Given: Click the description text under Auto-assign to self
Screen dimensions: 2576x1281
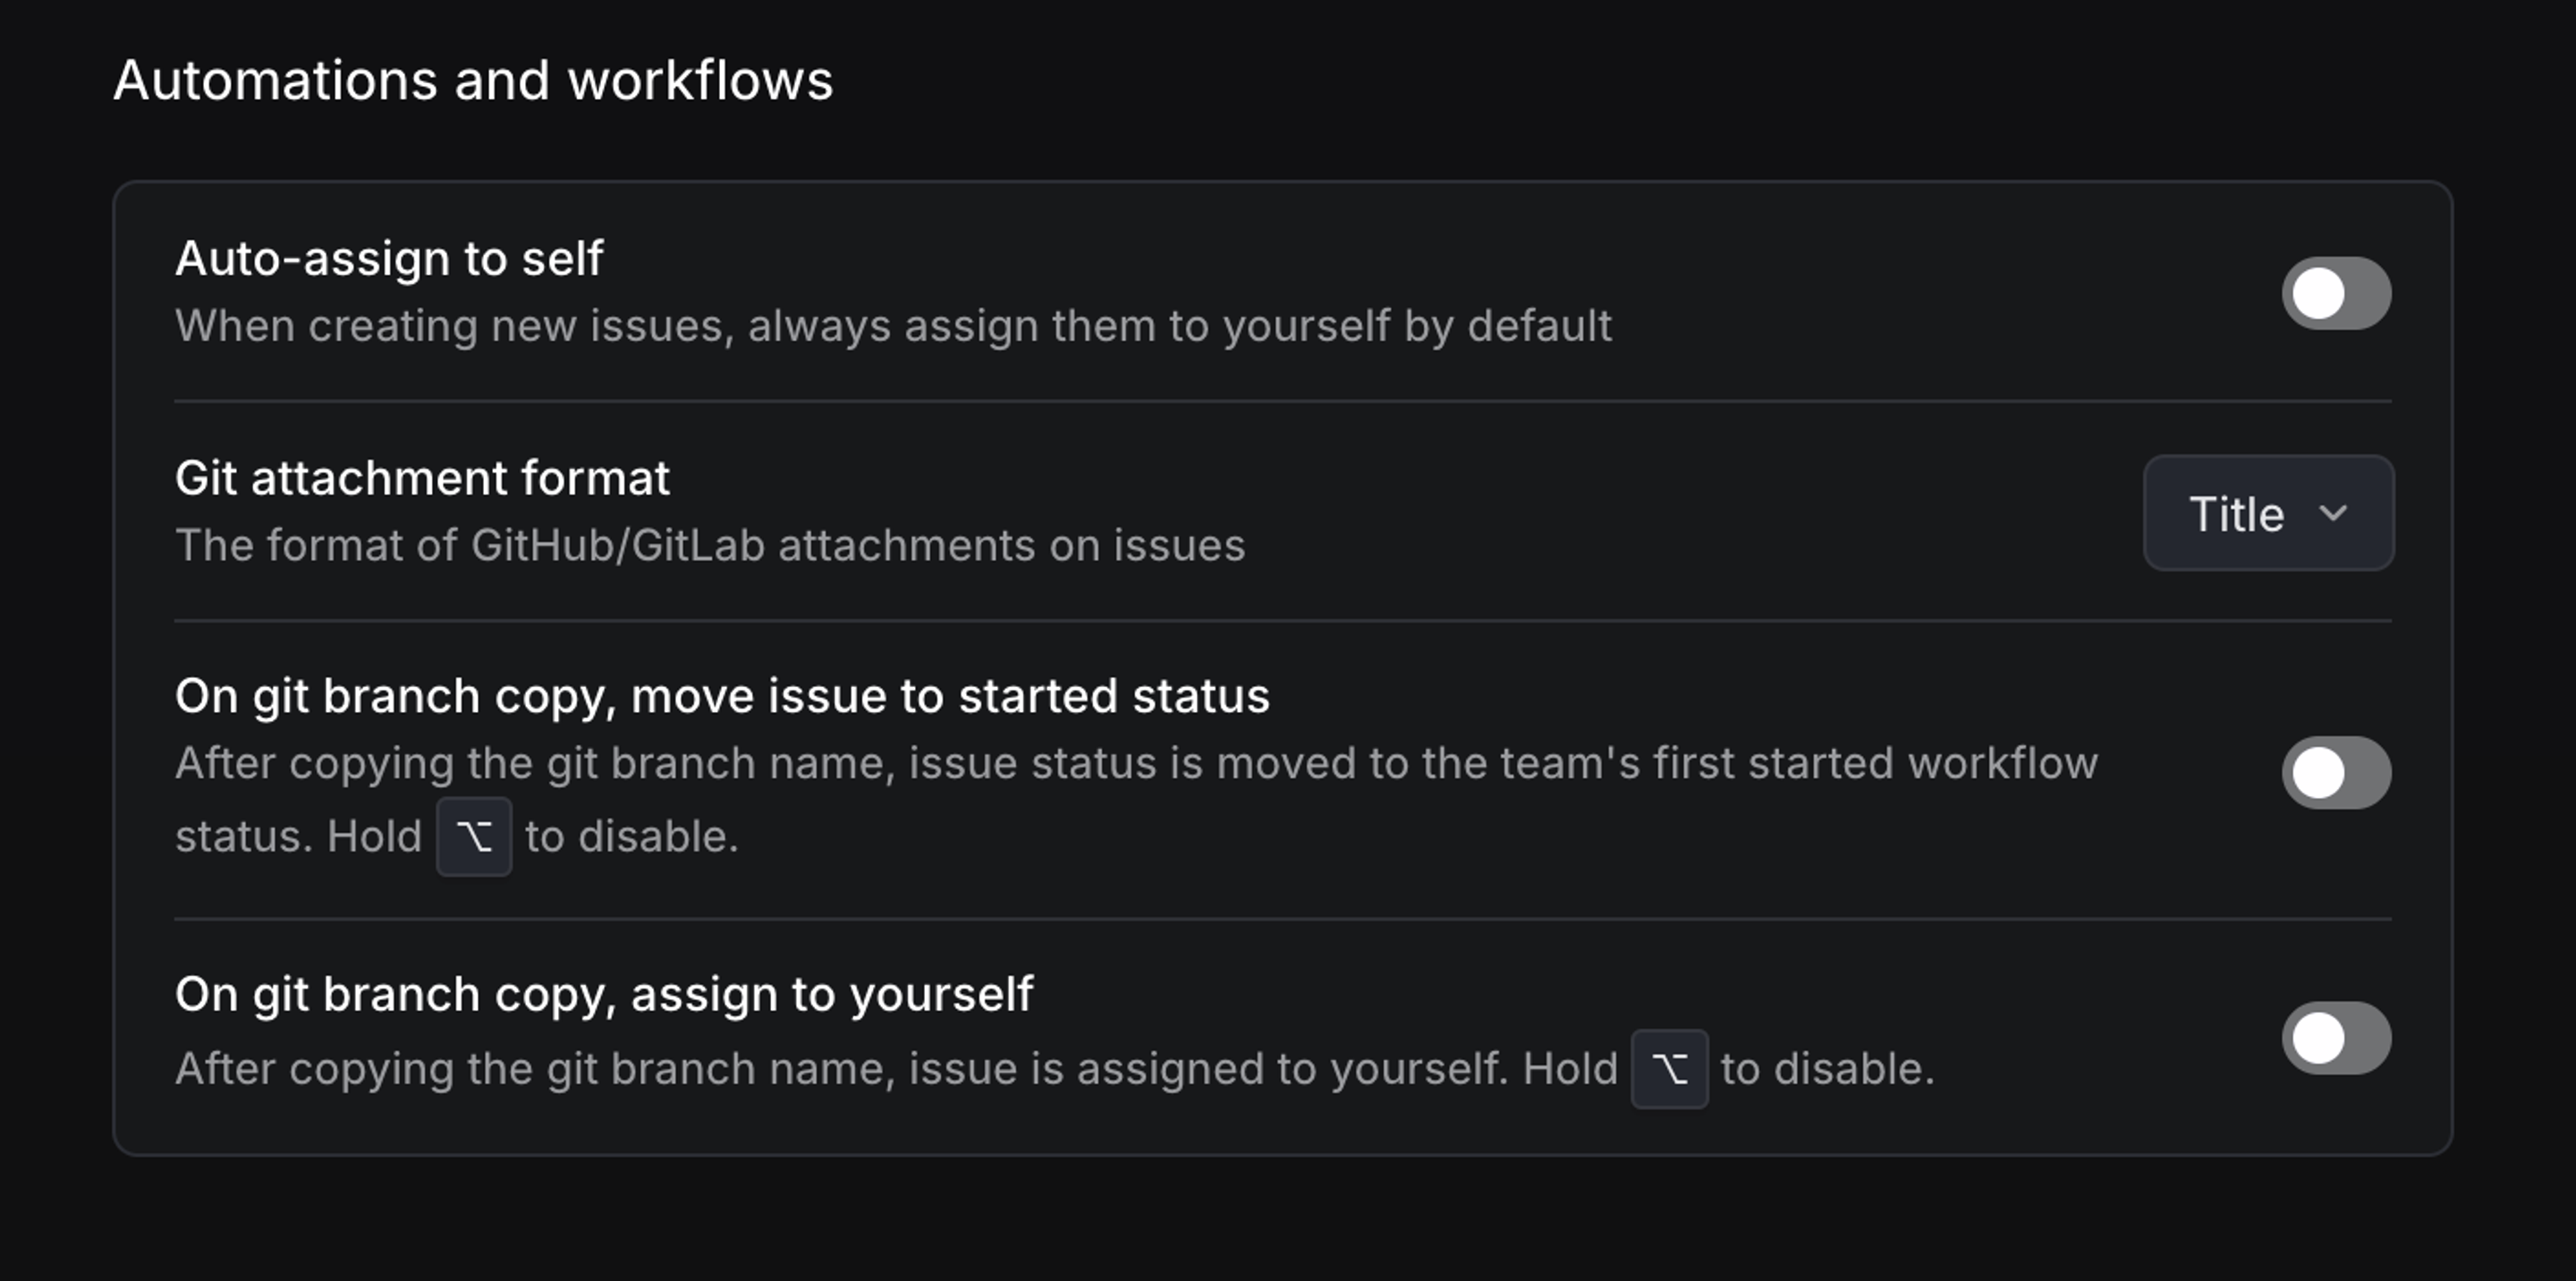Looking at the screenshot, I should click(893, 325).
